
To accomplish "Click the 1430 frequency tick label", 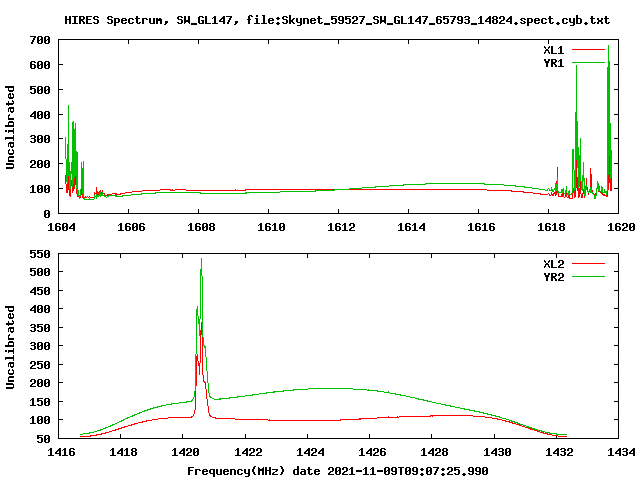I will (497, 452).
